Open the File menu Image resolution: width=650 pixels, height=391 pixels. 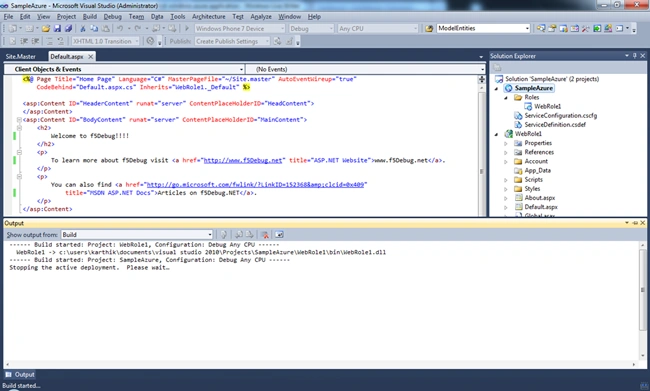click(x=8, y=17)
